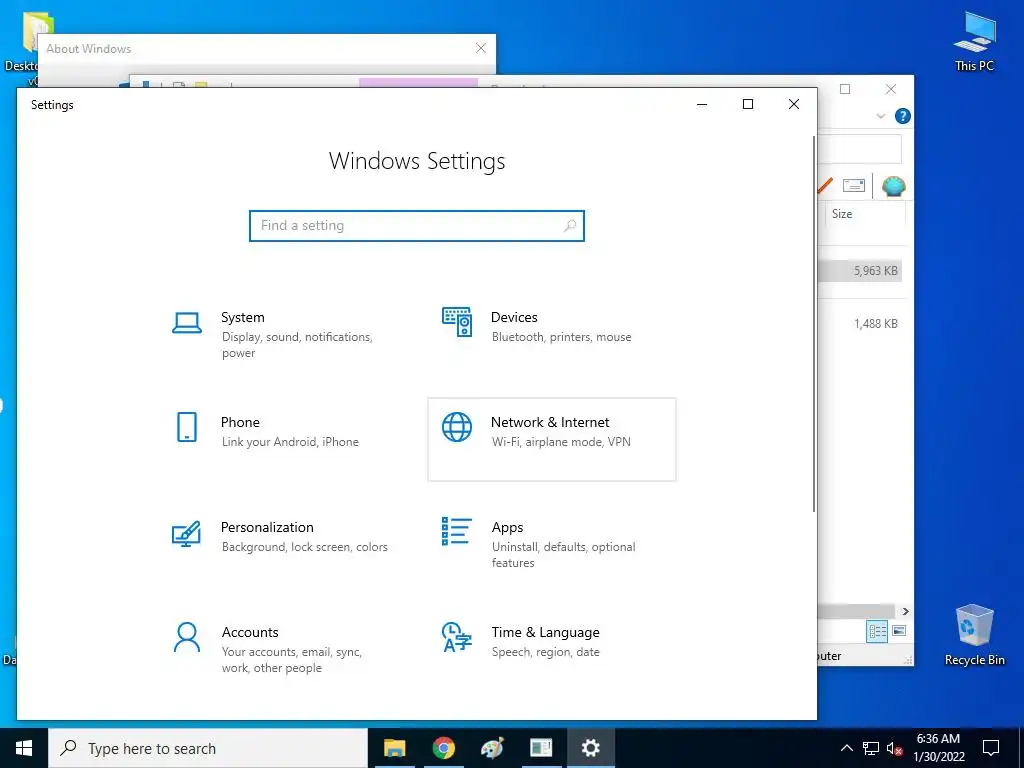Click the Devices heading text
The image size is (1024, 768).
coord(515,317)
